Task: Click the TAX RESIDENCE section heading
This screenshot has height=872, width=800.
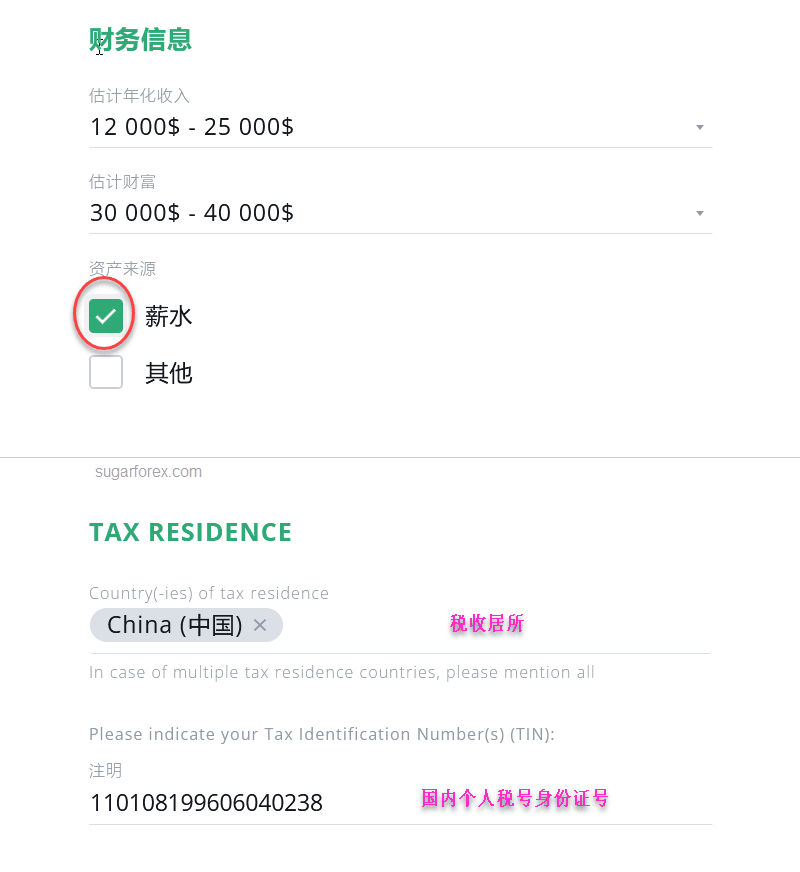Action: (x=190, y=532)
